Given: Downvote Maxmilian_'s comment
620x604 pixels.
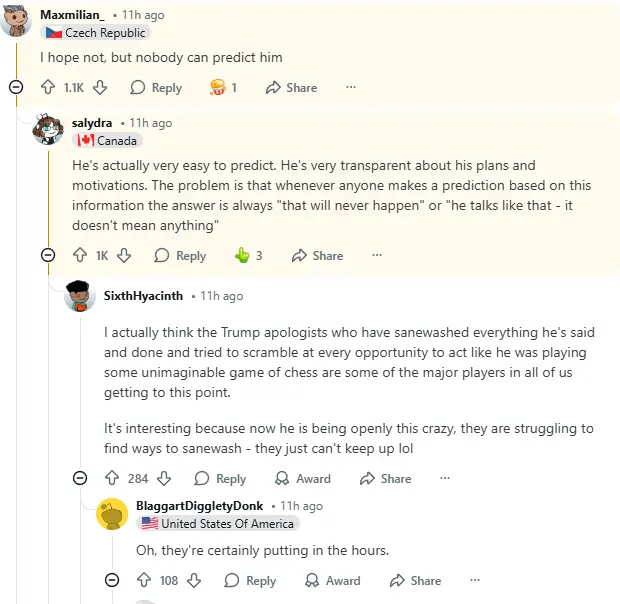Looking at the screenshot, I should pyautogui.click(x=100, y=88).
